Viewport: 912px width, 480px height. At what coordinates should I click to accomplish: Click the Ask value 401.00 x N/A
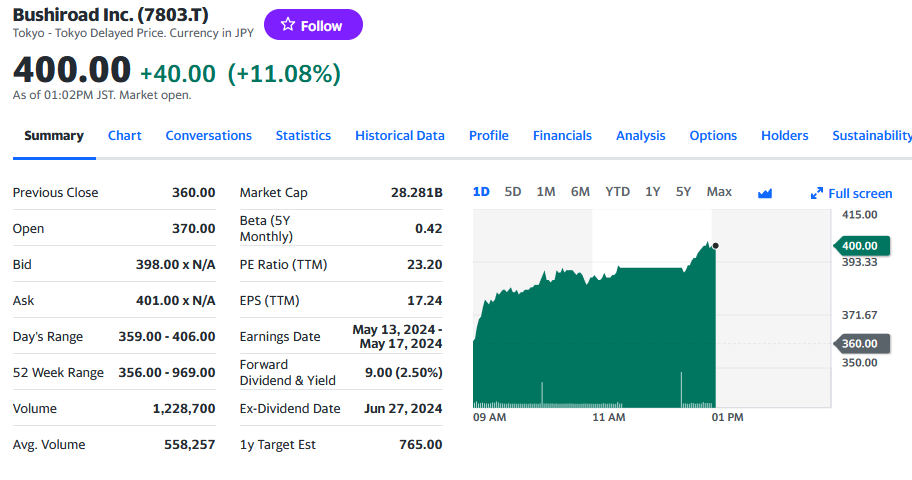click(176, 301)
